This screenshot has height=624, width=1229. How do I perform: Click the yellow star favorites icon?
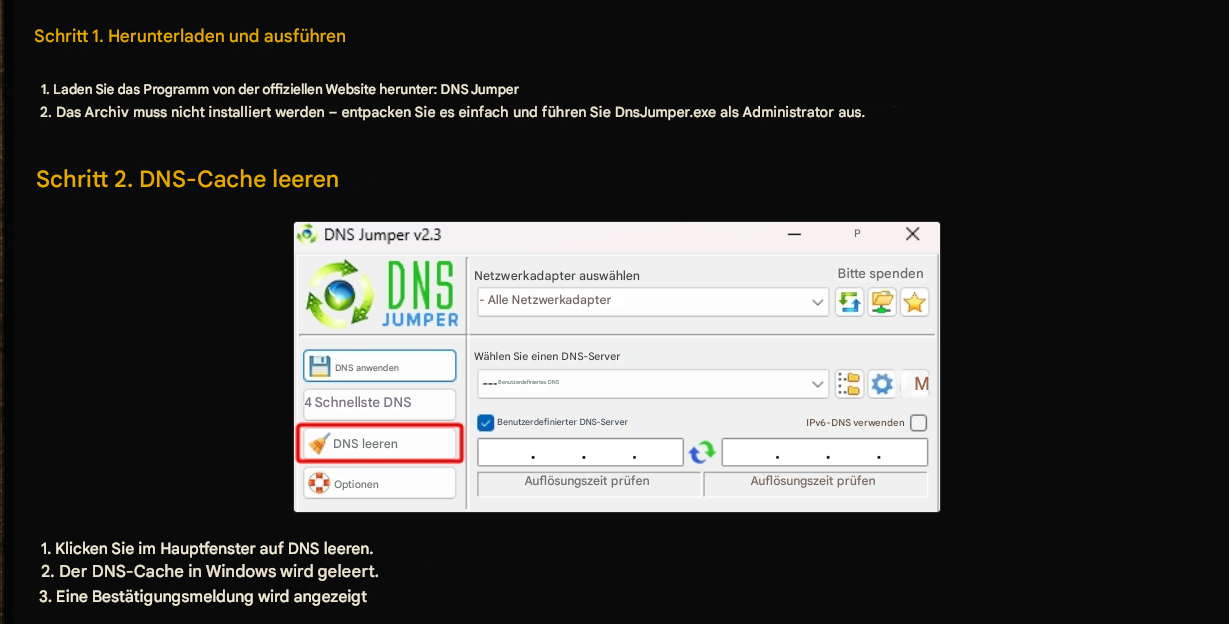[x=914, y=302]
